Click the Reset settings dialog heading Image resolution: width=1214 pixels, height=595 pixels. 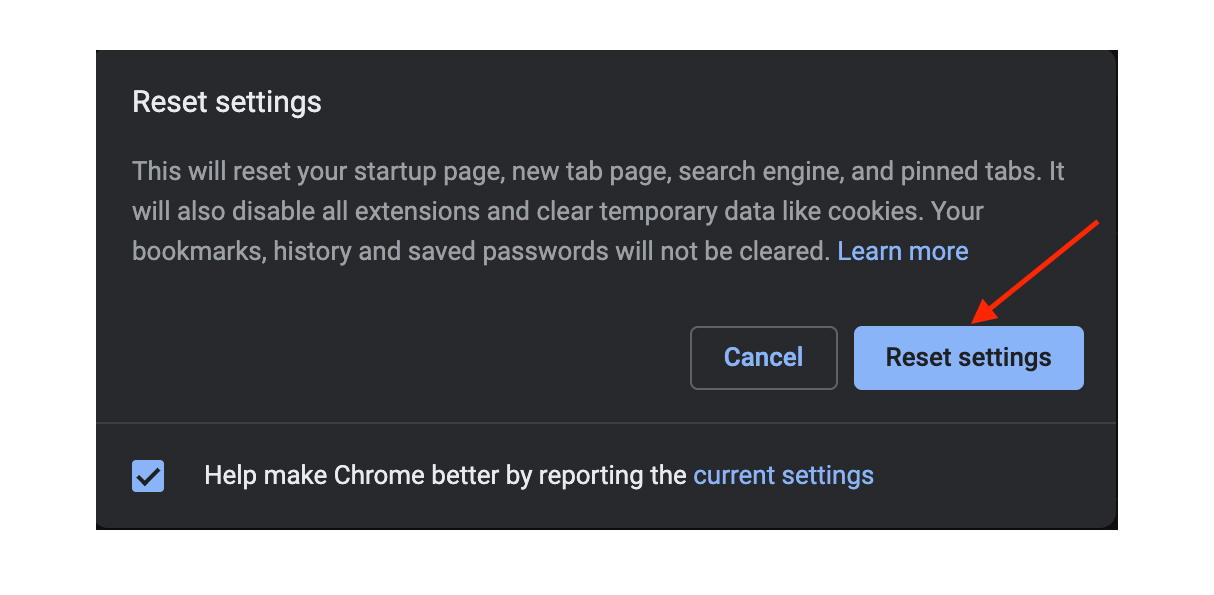click(227, 102)
